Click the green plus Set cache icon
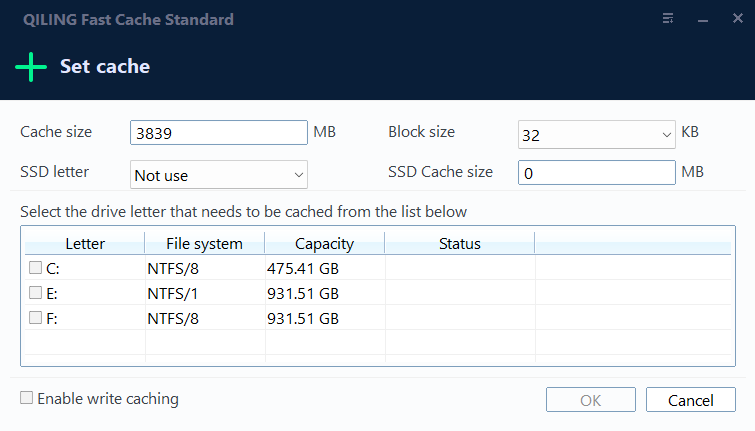The height and width of the screenshot is (431, 755). coord(31,67)
